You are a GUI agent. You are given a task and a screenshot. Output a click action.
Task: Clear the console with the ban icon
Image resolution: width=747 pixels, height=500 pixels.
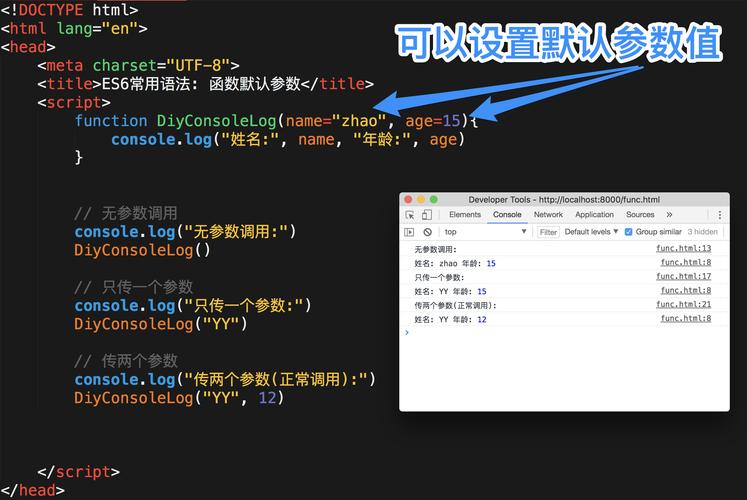[x=427, y=232]
